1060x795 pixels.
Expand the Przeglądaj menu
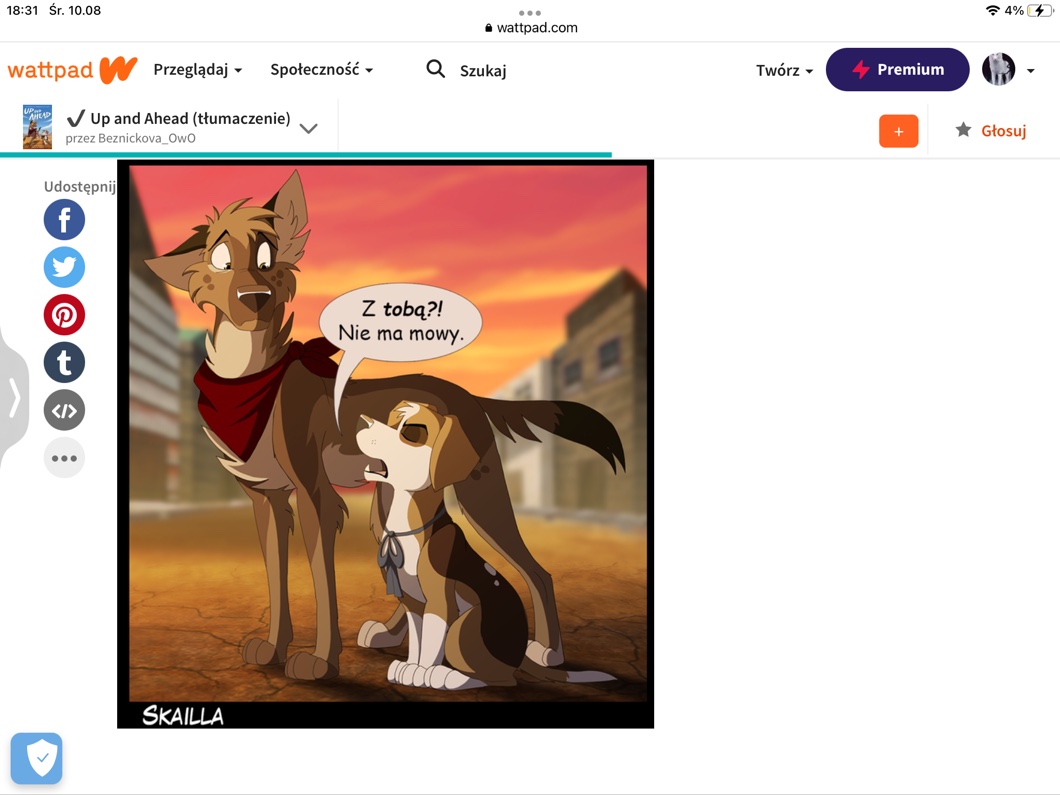pos(197,70)
